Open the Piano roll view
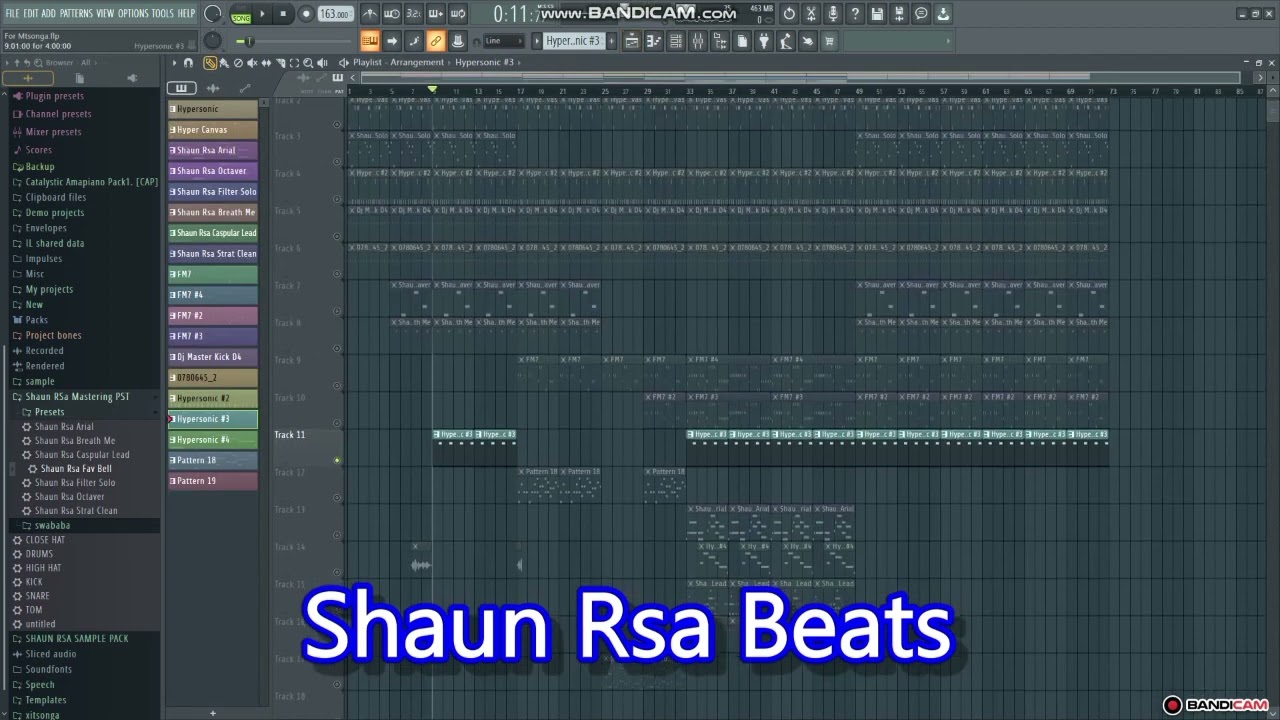The width and height of the screenshot is (1280, 720). click(654, 41)
